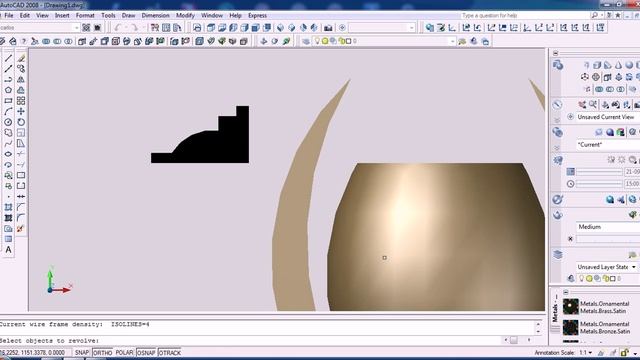This screenshot has height=360, width=640.
Task: Select the Polygon draw tool
Action: [x=8, y=90]
